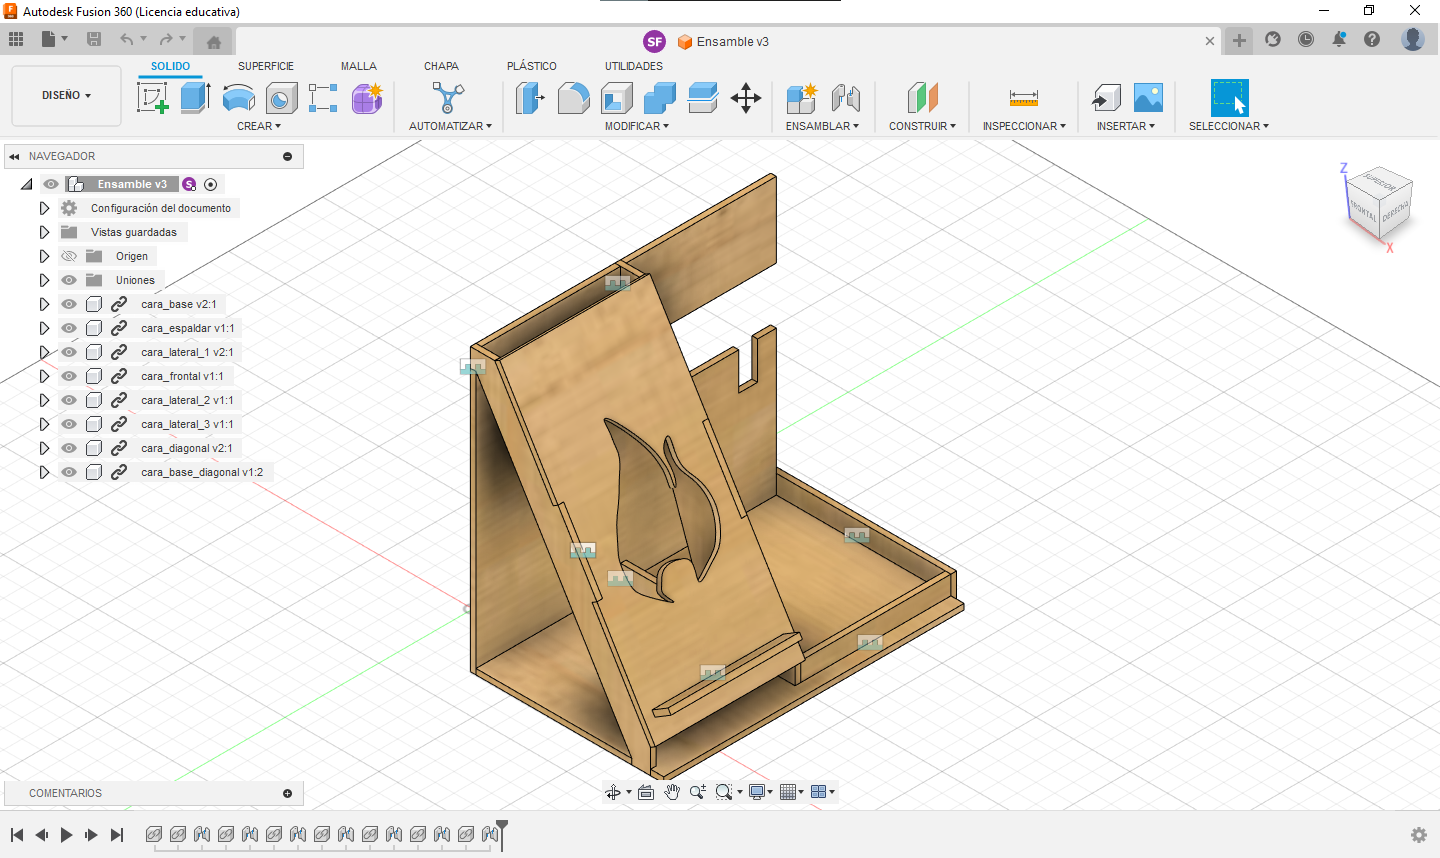
Task: Create a New Component from toolbar
Action: click(802, 98)
